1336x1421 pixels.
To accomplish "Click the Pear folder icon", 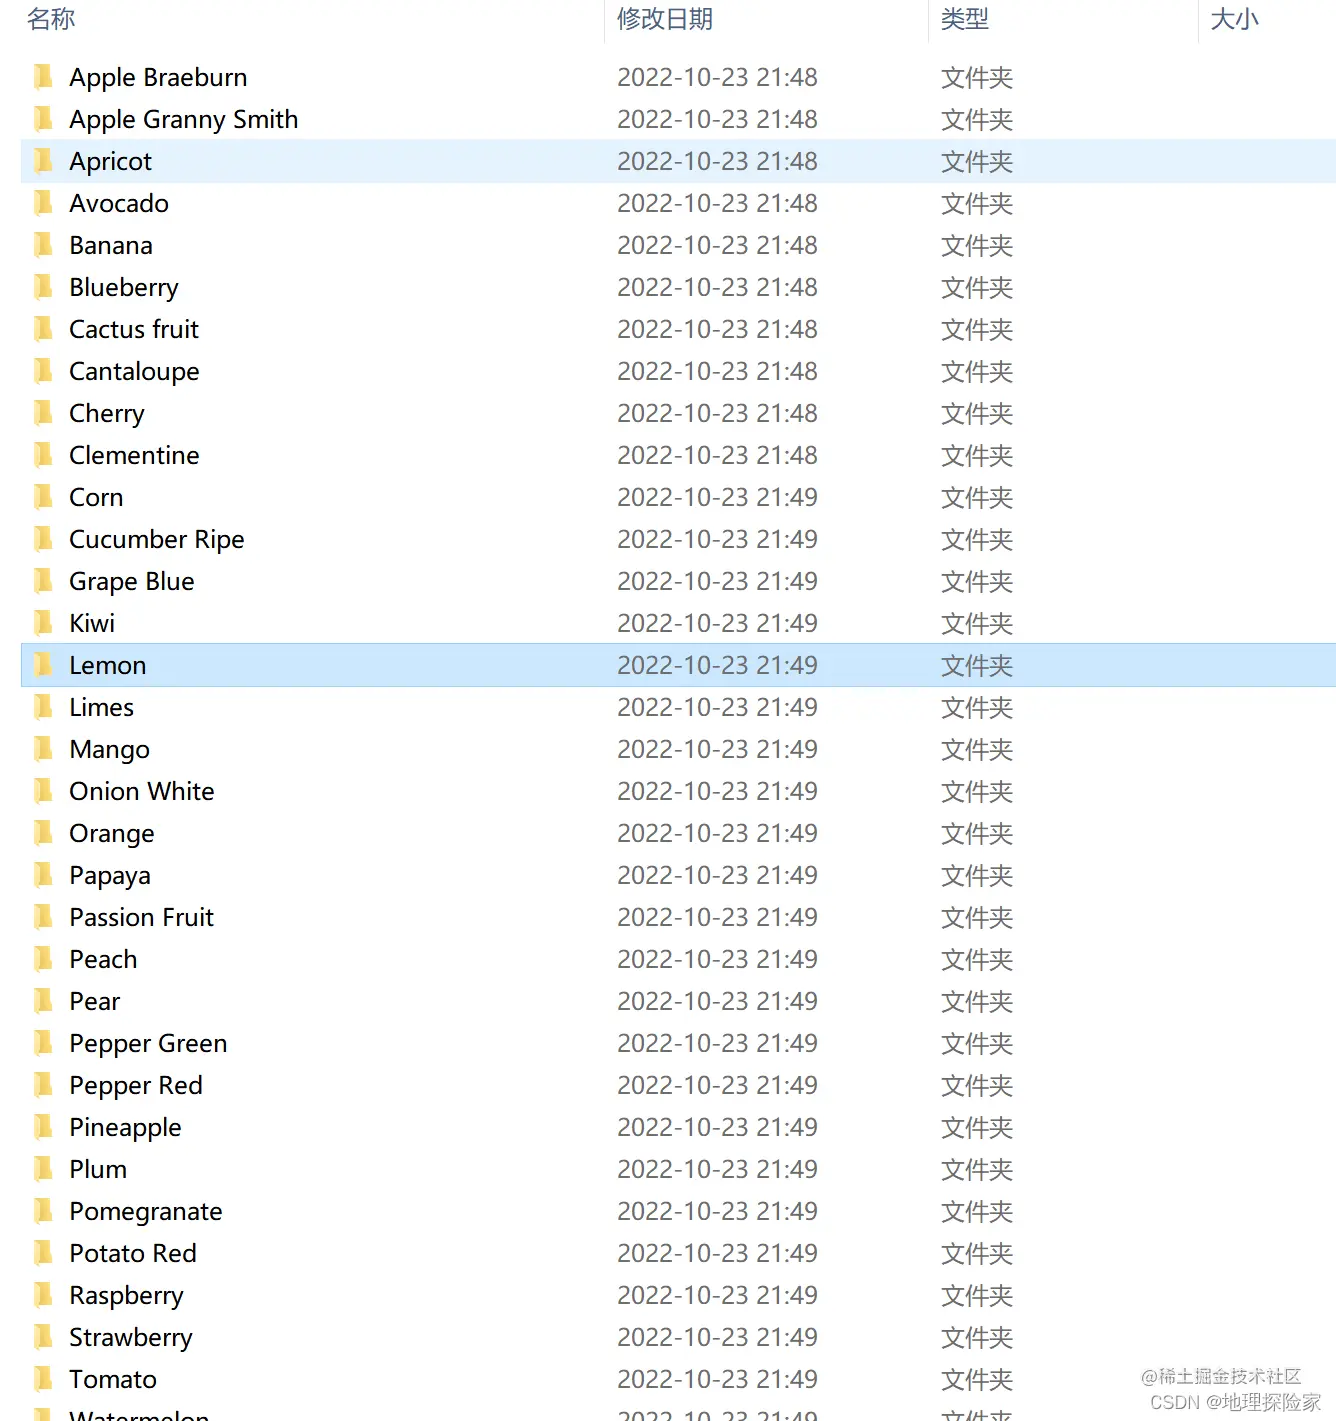I will coord(43,1001).
